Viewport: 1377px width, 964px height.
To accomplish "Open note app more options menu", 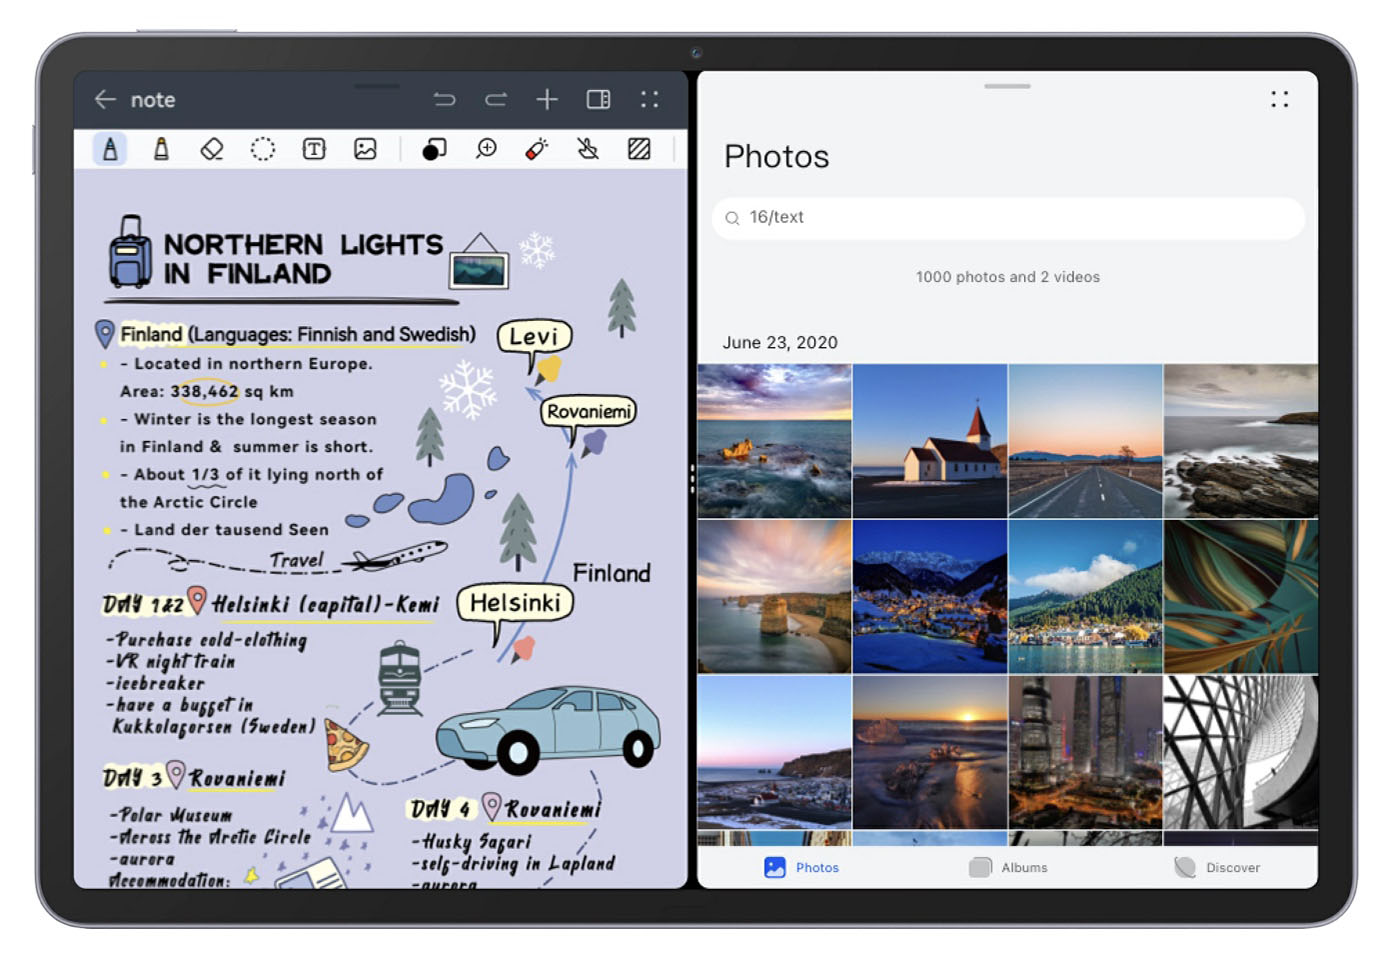I will pos(650,99).
